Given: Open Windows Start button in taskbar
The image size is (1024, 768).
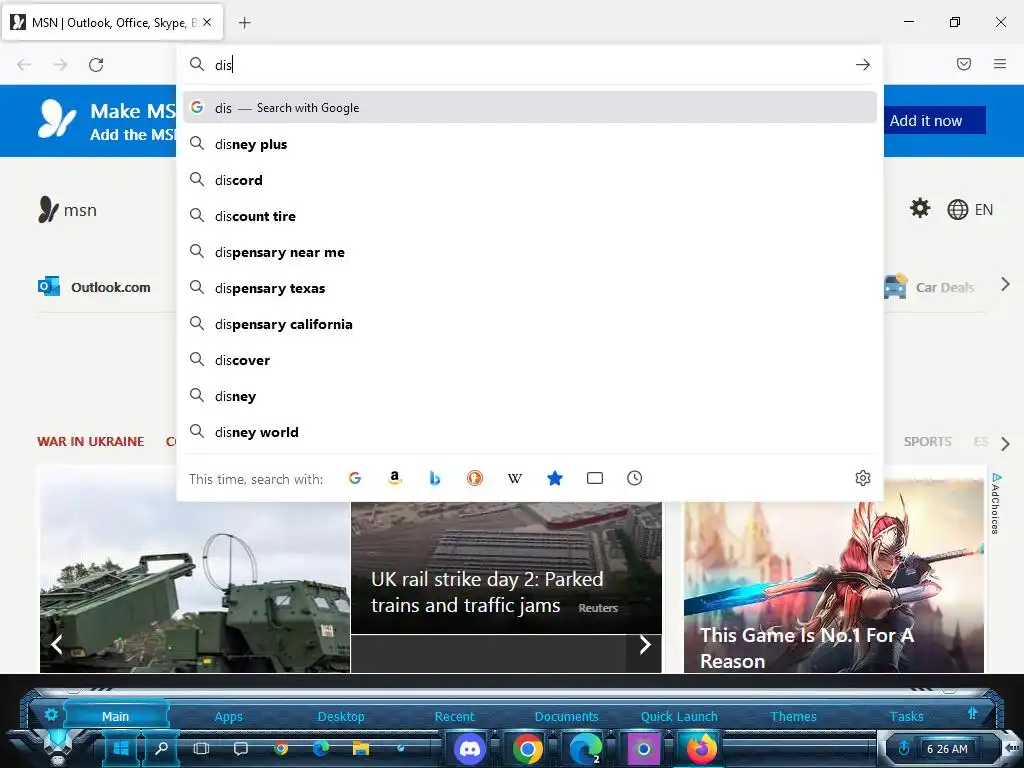Looking at the screenshot, I should coord(121,748).
